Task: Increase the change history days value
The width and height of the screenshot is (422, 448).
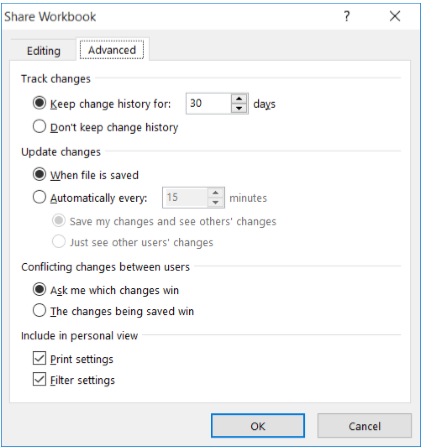Action: click(x=239, y=99)
